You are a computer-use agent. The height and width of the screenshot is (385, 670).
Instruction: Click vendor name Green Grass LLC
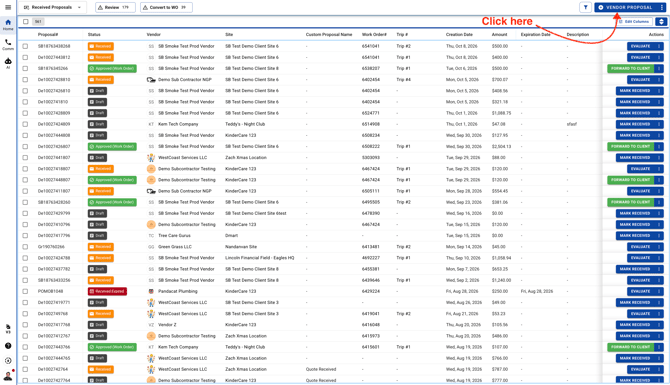175,247
